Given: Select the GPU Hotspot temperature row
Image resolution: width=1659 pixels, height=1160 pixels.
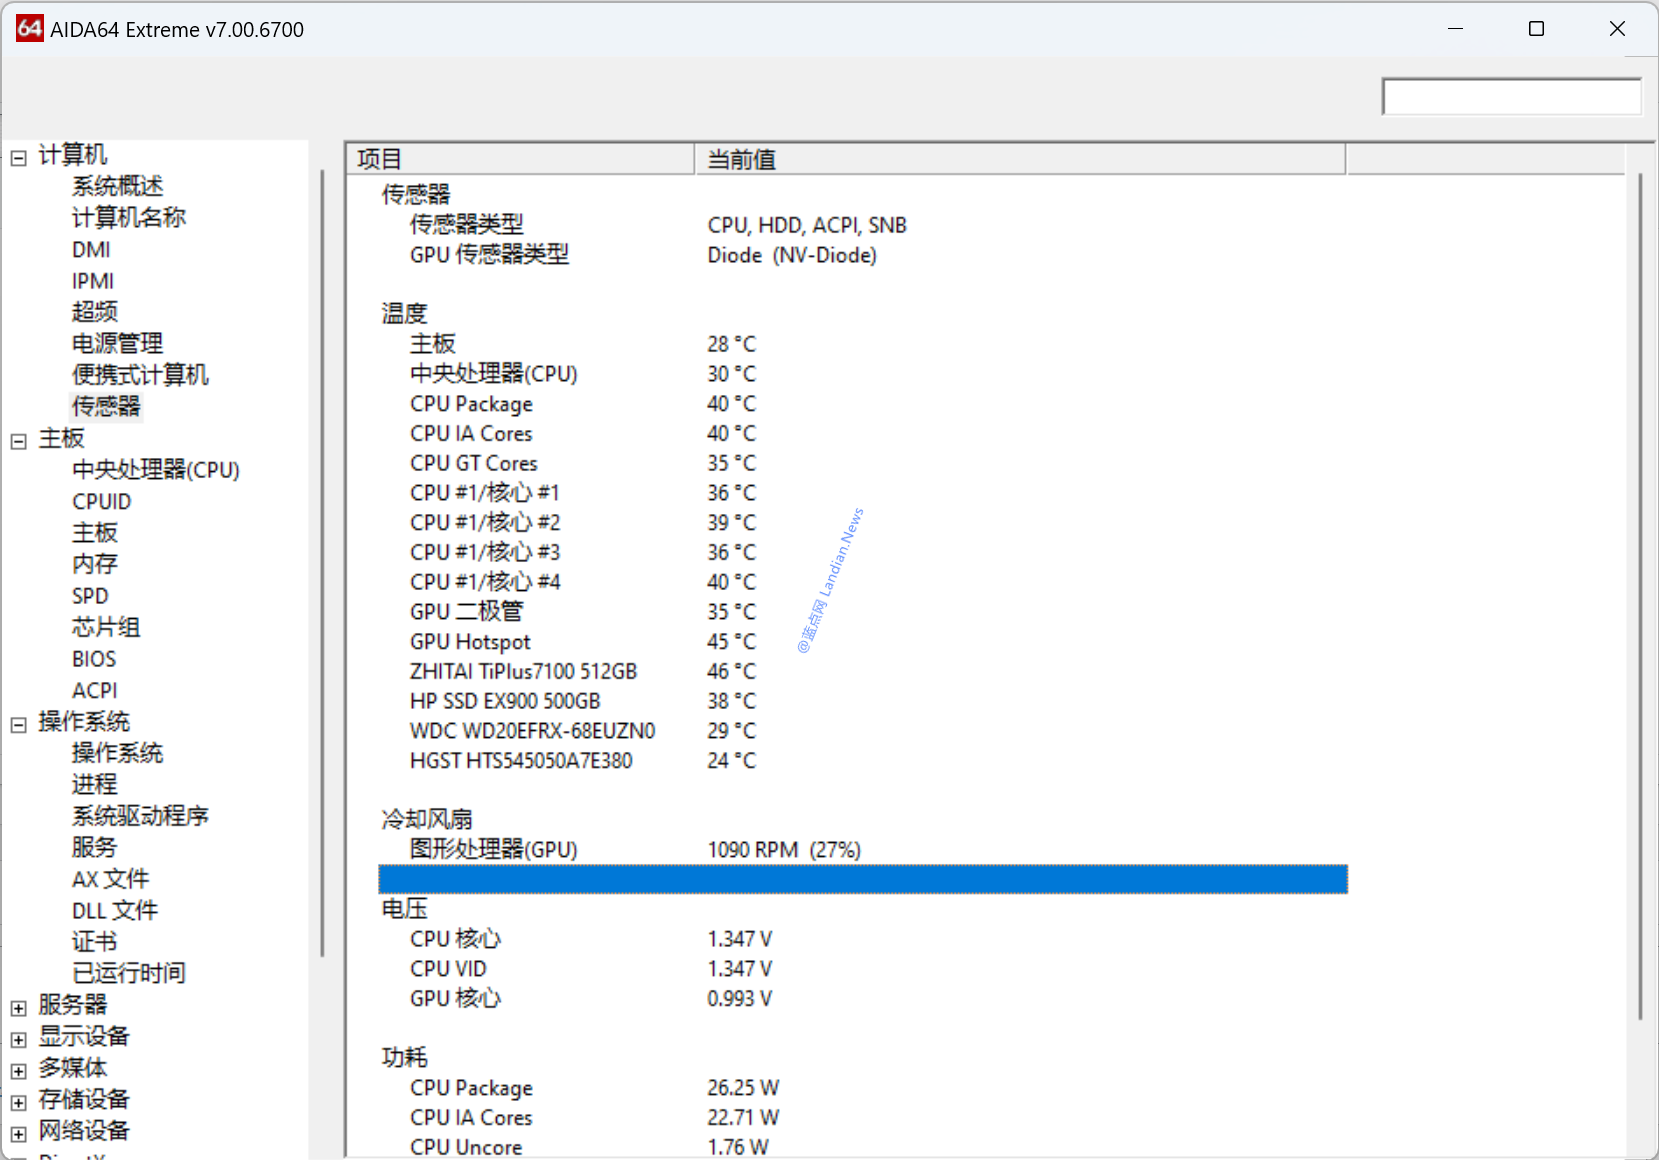Looking at the screenshot, I should (x=470, y=642).
